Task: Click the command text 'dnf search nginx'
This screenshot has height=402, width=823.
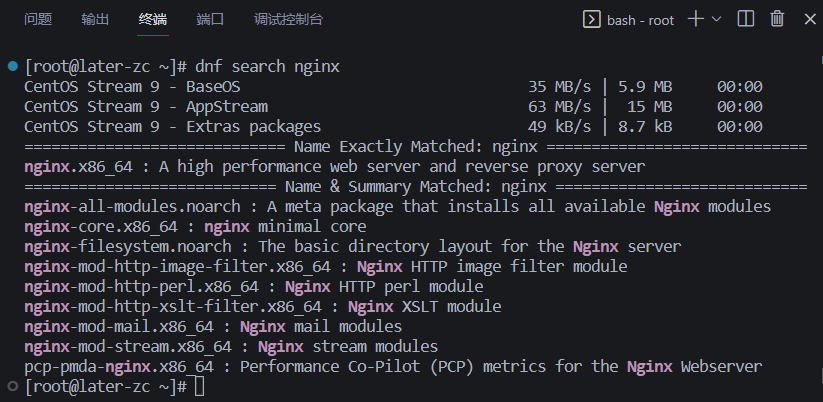Action: (267, 67)
